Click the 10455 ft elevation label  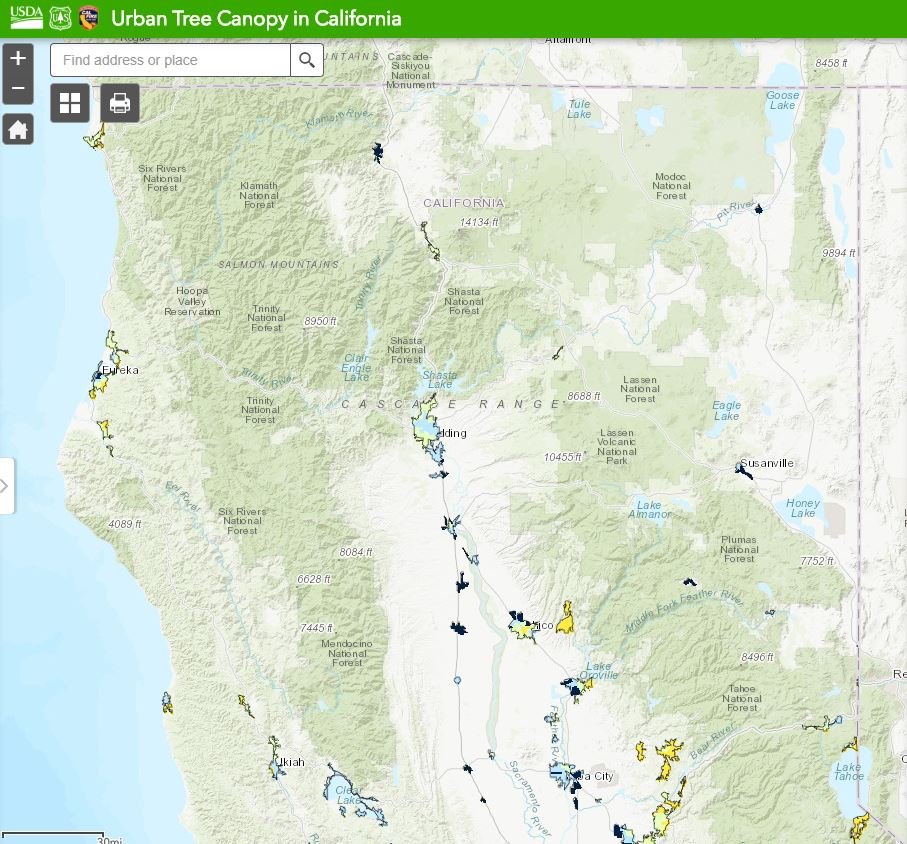pos(563,457)
